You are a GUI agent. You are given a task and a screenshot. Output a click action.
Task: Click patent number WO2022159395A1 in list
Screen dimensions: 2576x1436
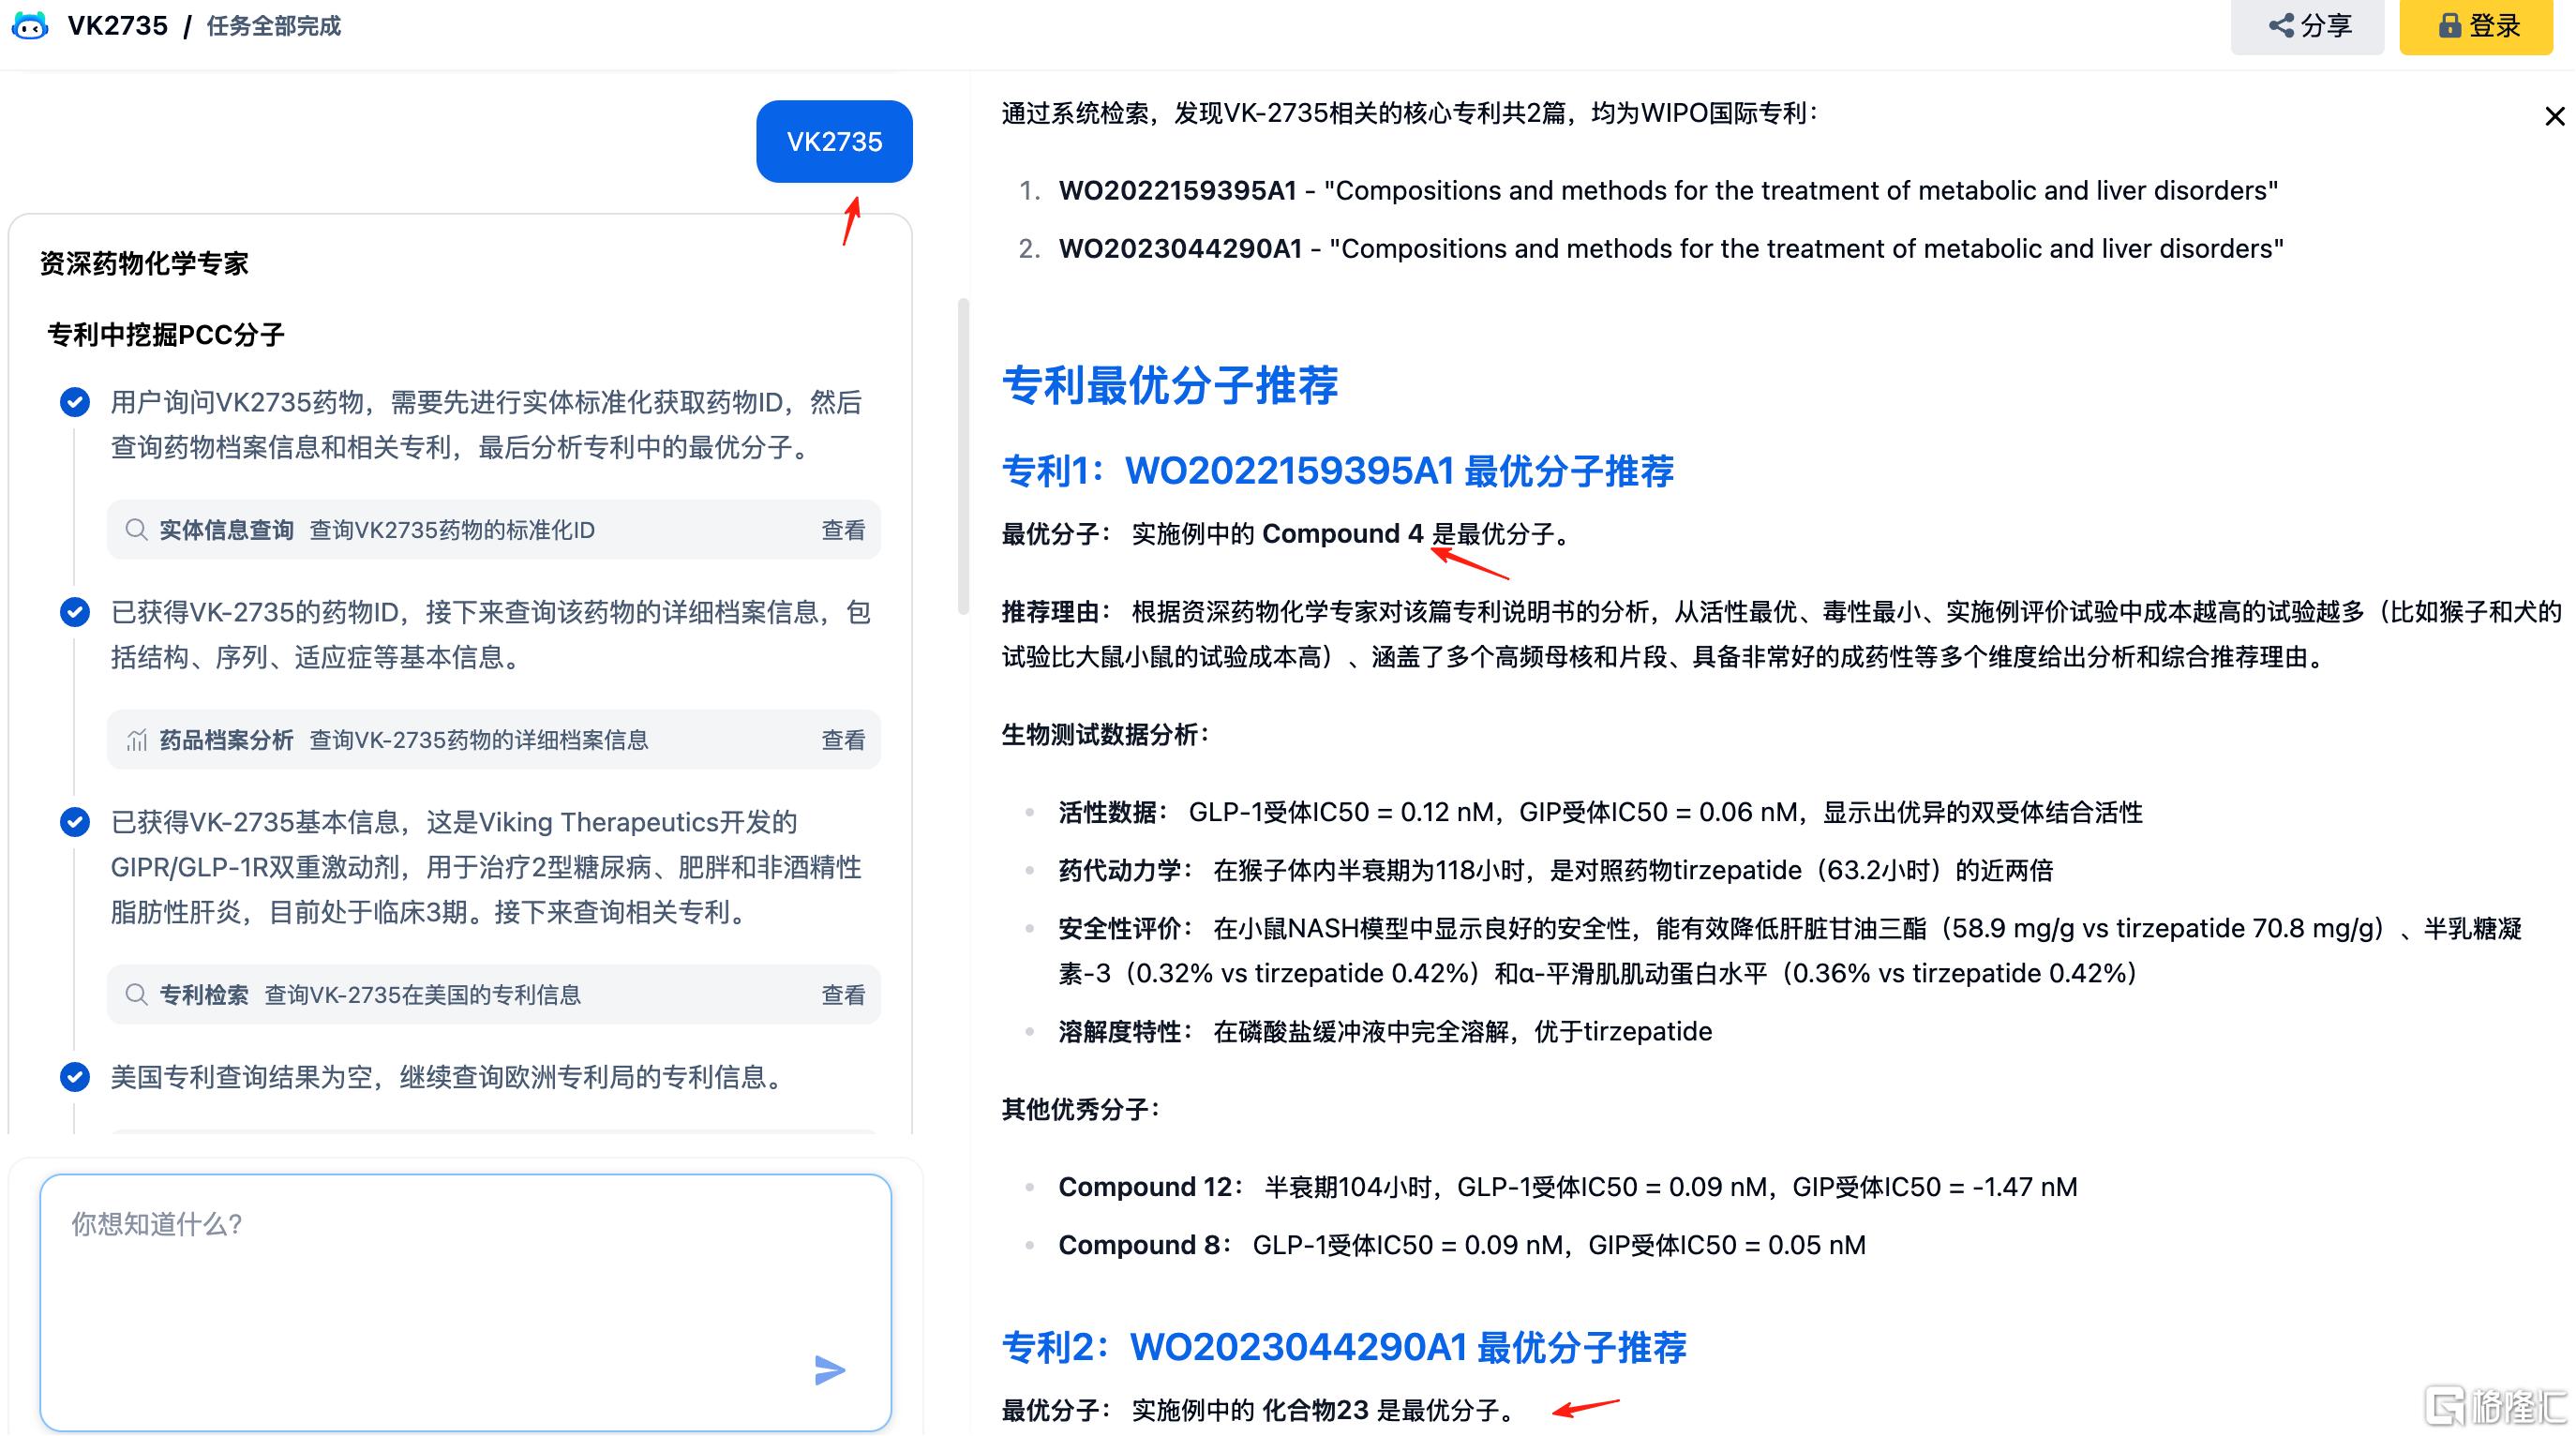[x=1177, y=191]
